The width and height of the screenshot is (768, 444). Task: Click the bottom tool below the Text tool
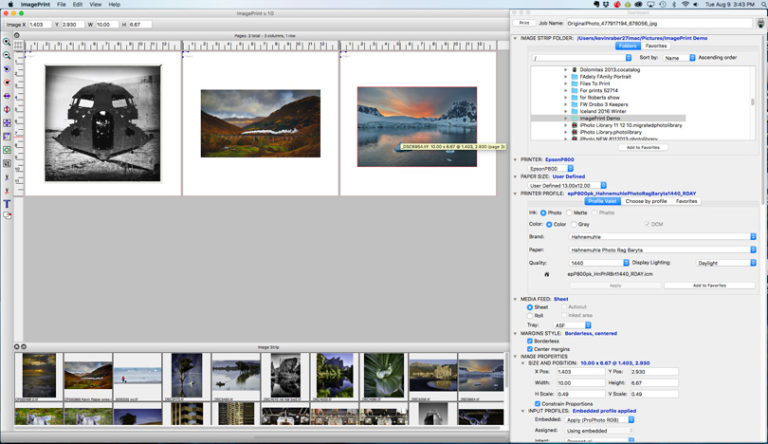(7, 216)
